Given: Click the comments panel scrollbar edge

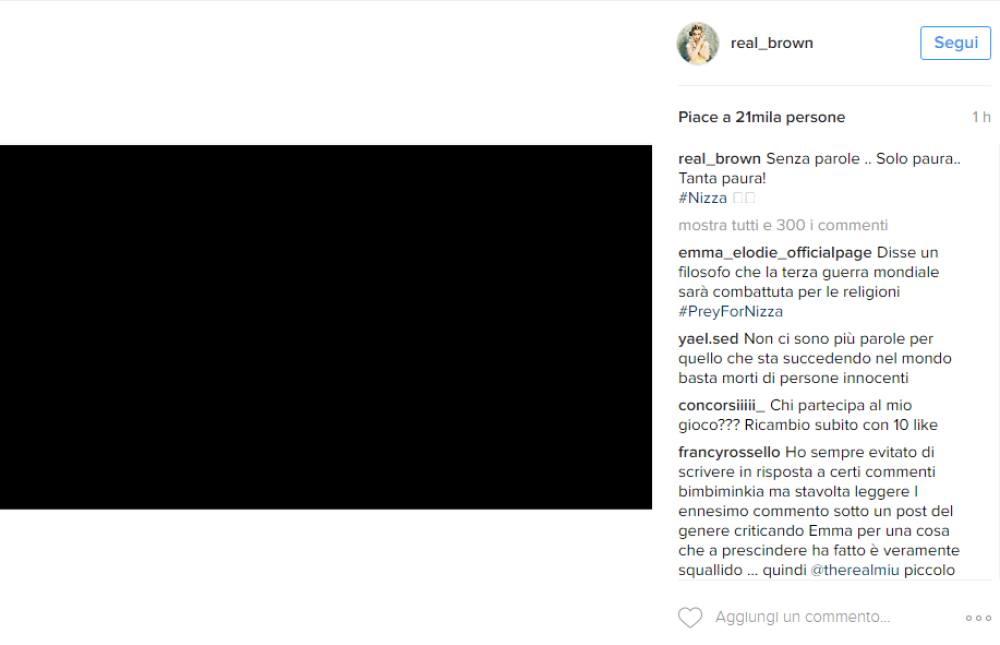Looking at the screenshot, I should pyautogui.click(x=998, y=362).
